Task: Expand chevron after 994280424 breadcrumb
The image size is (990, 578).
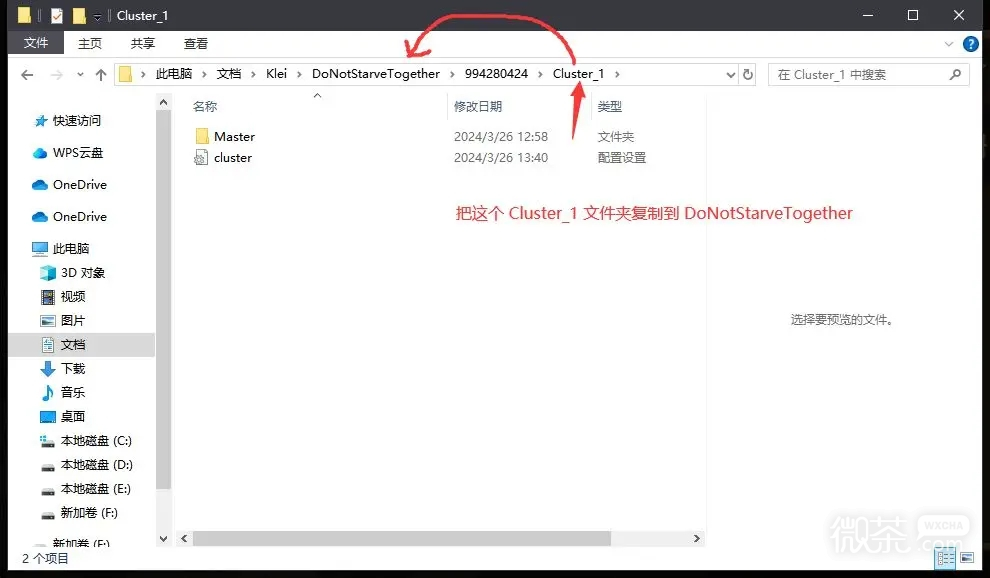Action: [x=540, y=75]
